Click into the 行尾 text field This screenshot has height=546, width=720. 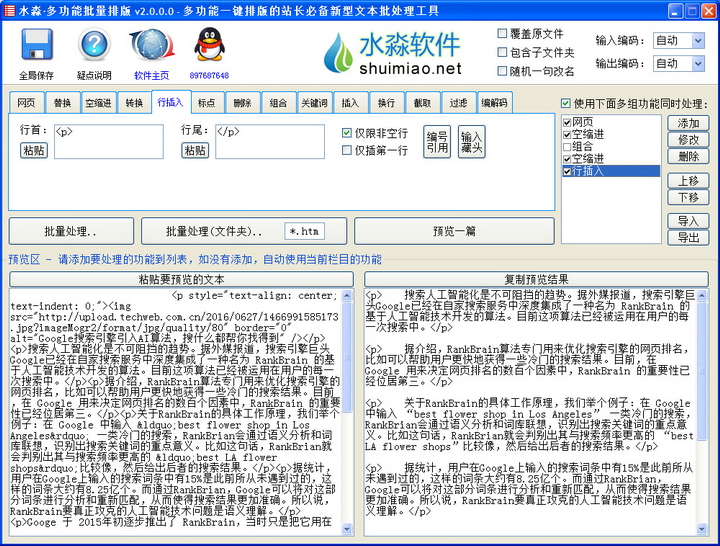point(270,141)
